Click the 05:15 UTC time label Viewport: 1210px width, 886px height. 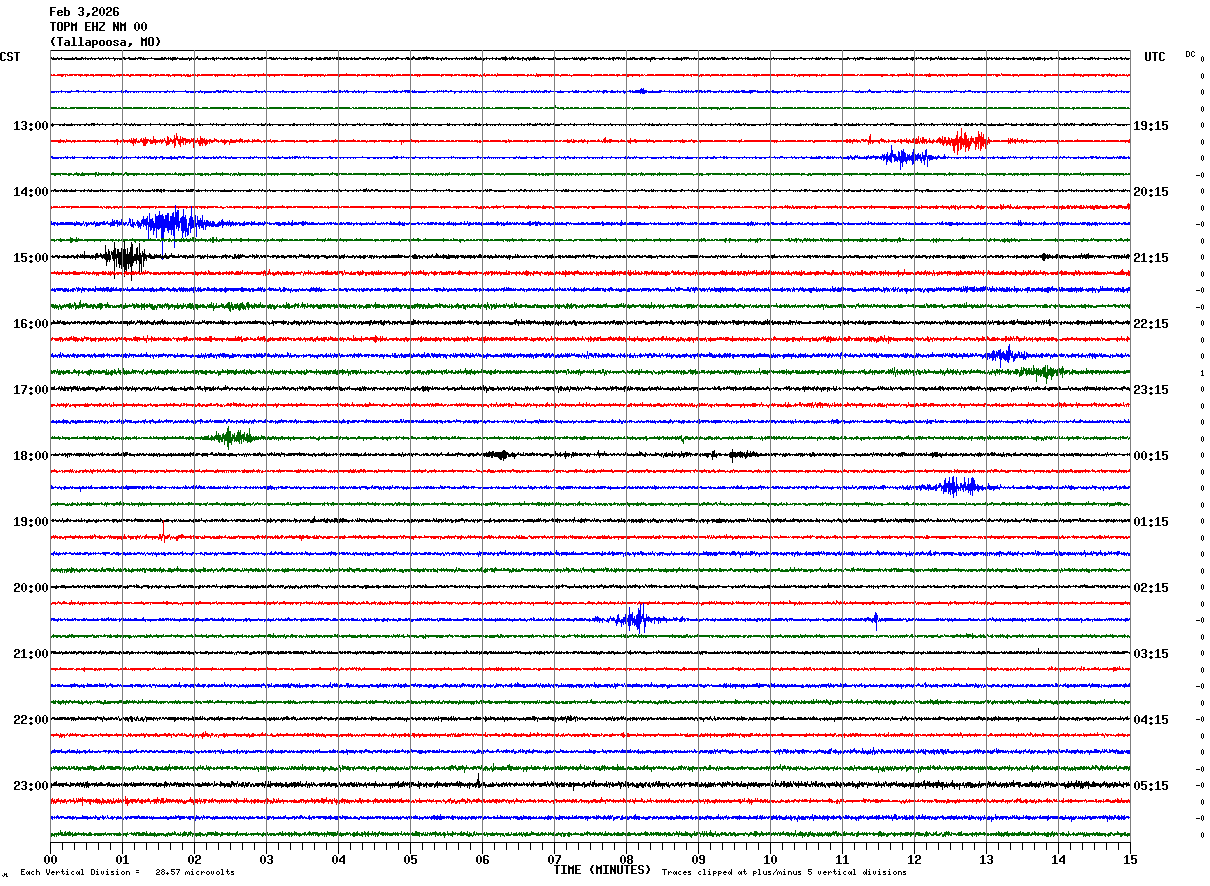1150,786
